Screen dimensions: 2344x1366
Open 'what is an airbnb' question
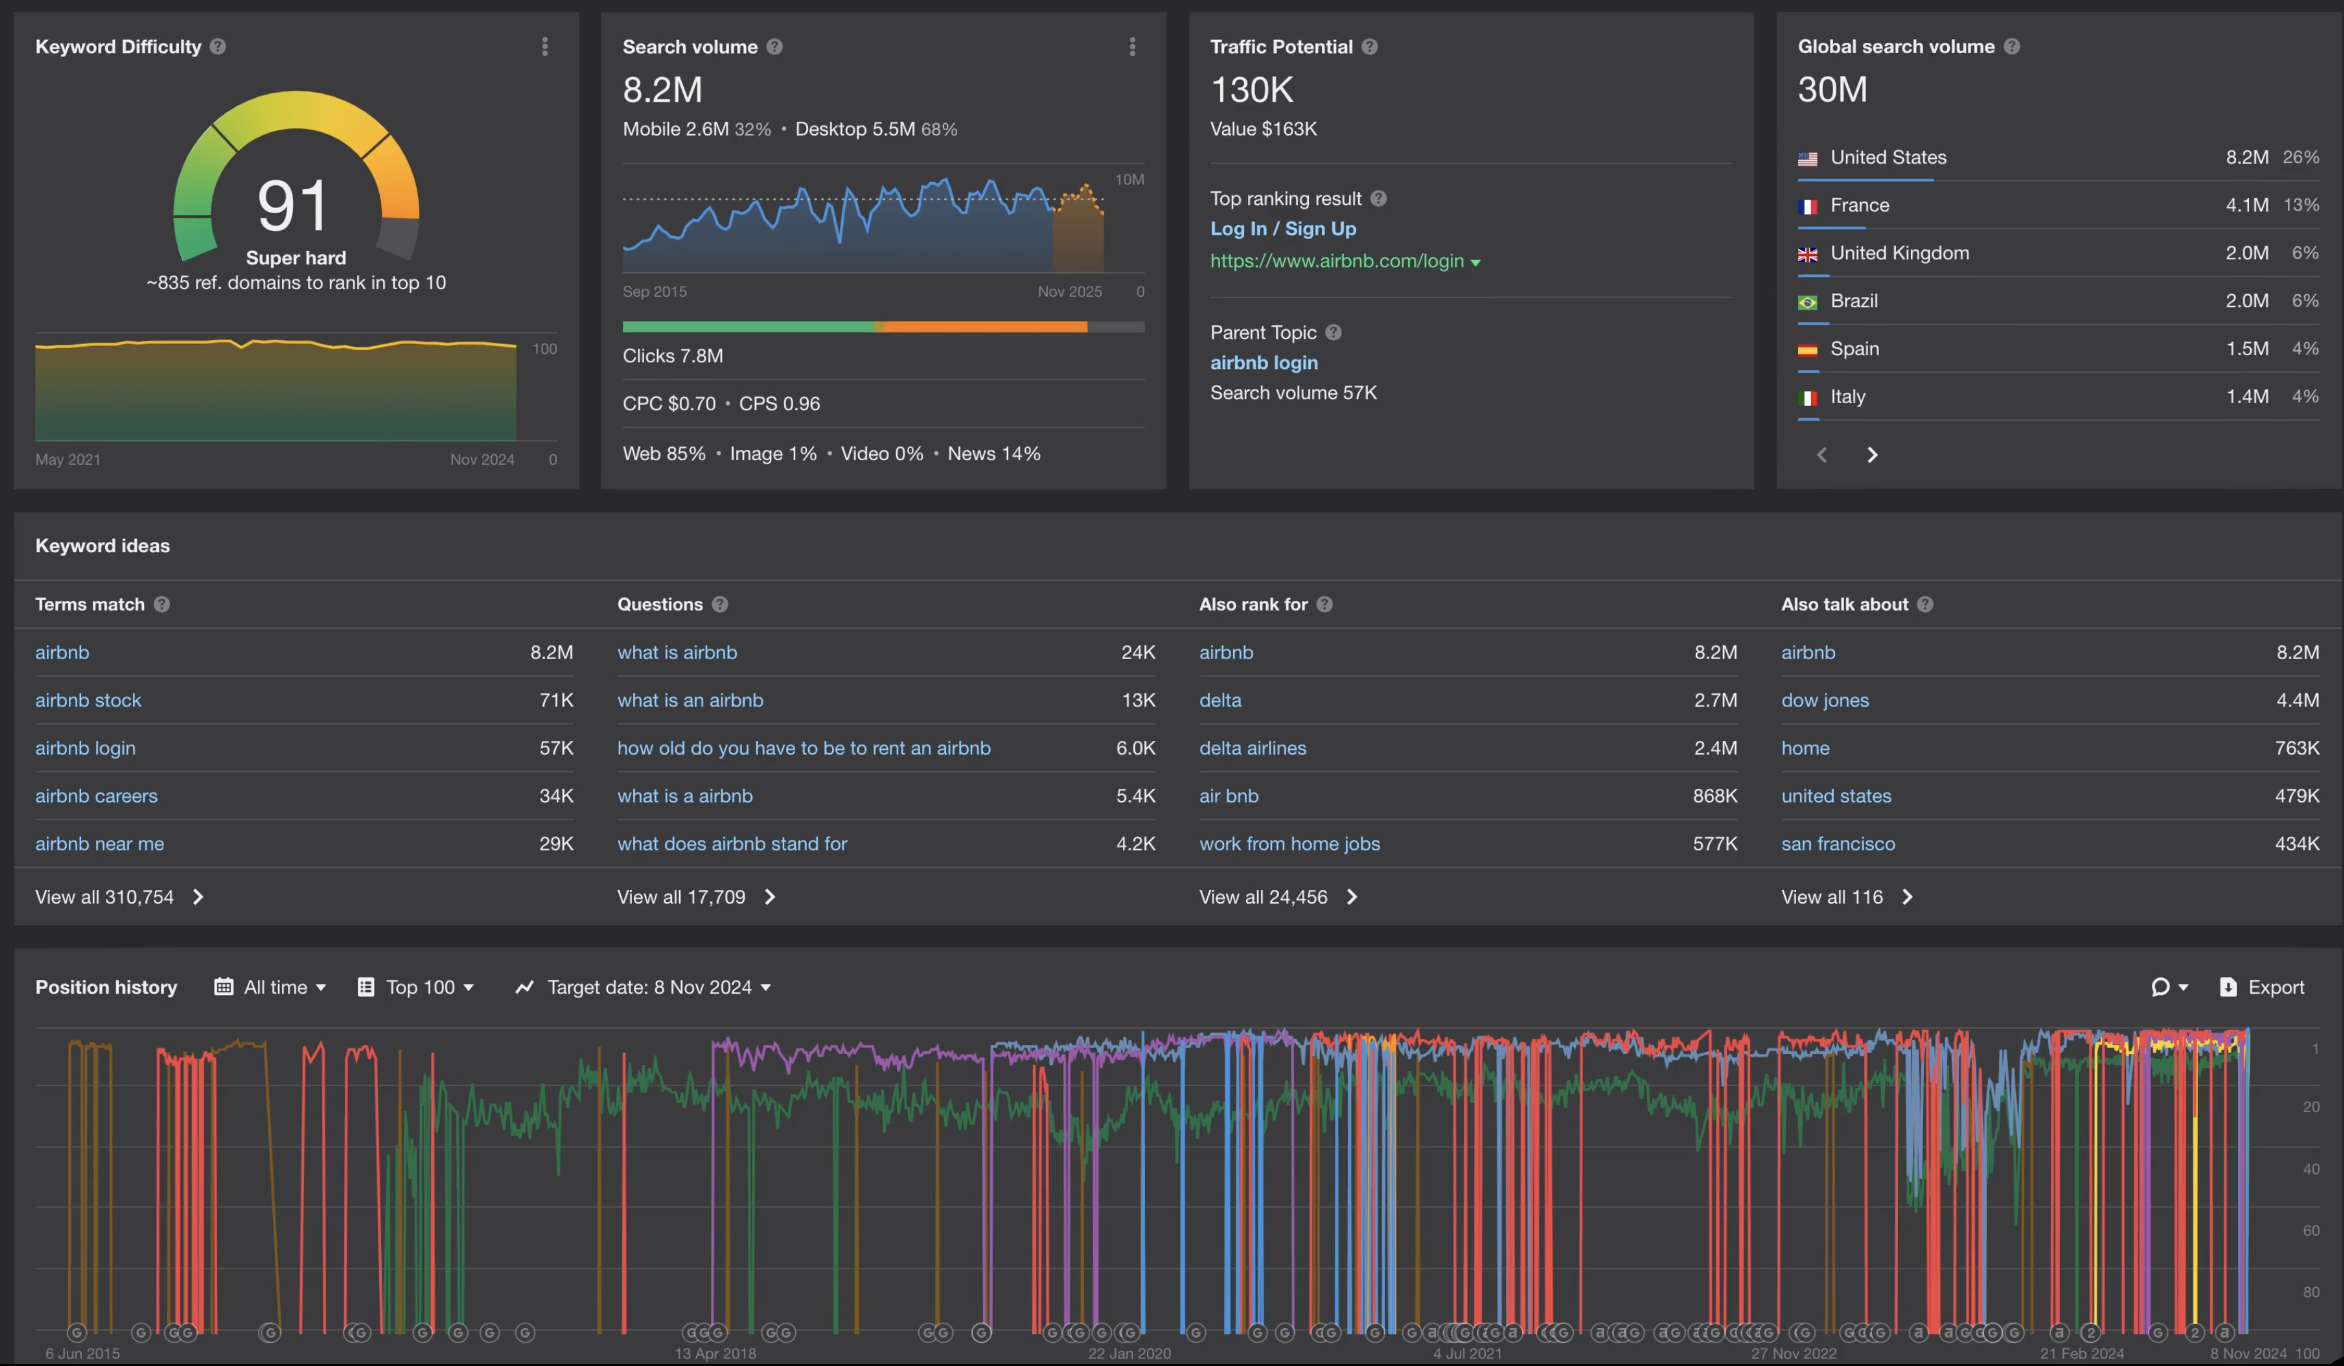[690, 700]
